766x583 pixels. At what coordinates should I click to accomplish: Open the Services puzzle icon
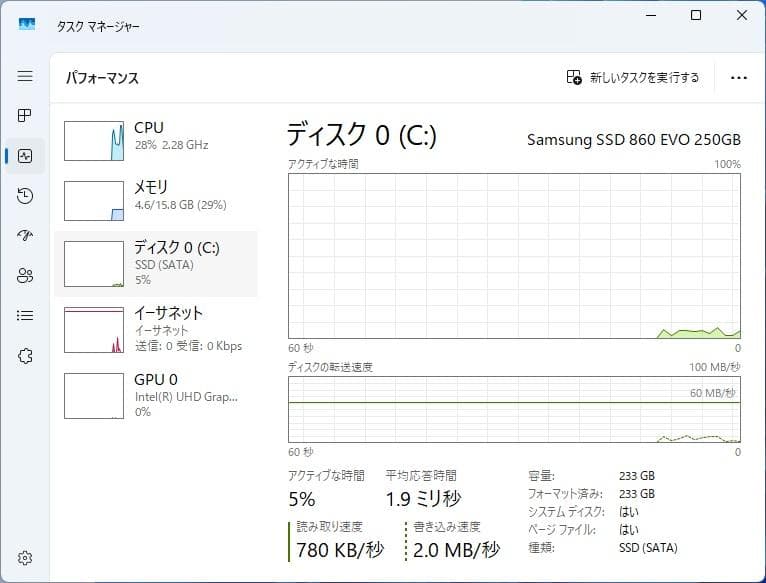click(x=25, y=356)
